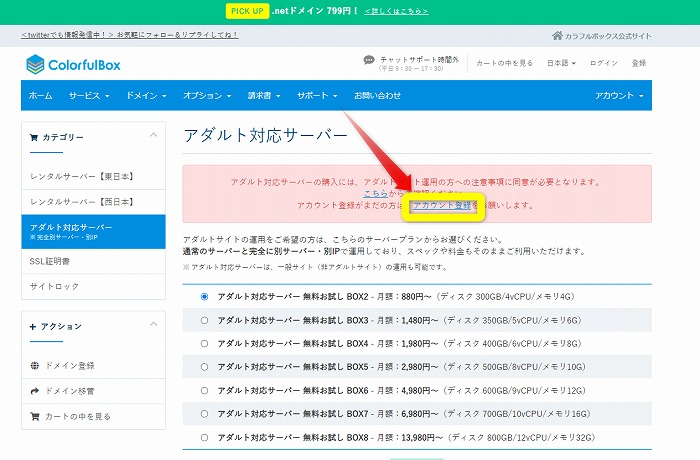This screenshot has width=700, height=460.
Task: Open the 日本語 language dropdown
Action: (x=563, y=63)
